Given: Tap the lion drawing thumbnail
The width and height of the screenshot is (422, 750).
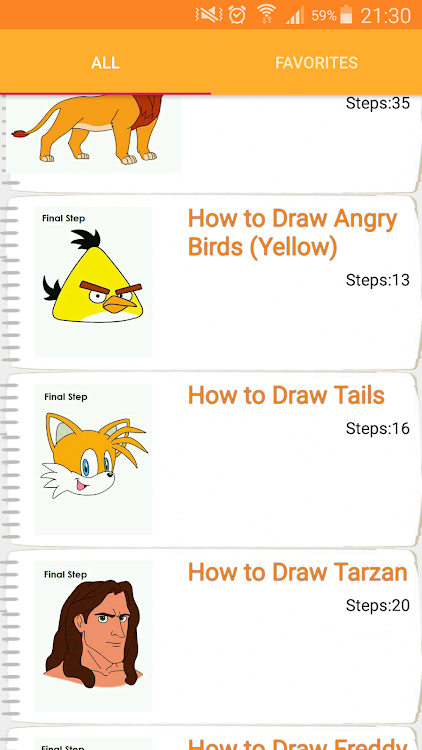Looking at the screenshot, I should coord(94,134).
